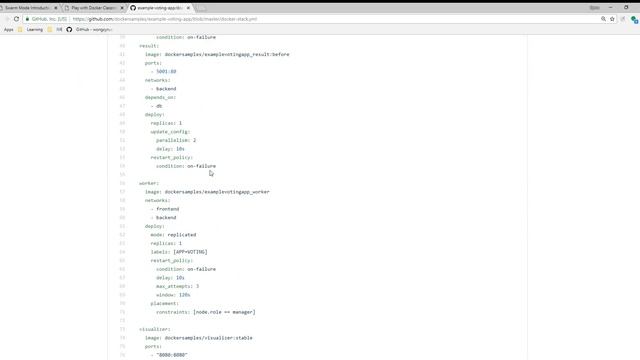
Task: Click the 'labels: [APP=VOTING]' line
Action: tap(179, 252)
